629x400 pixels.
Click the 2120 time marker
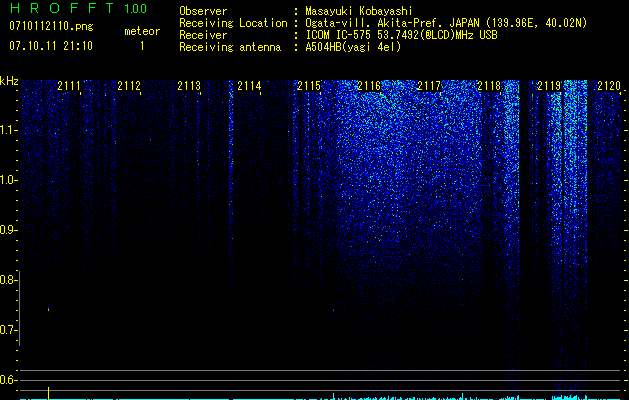pyautogui.click(x=609, y=85)
